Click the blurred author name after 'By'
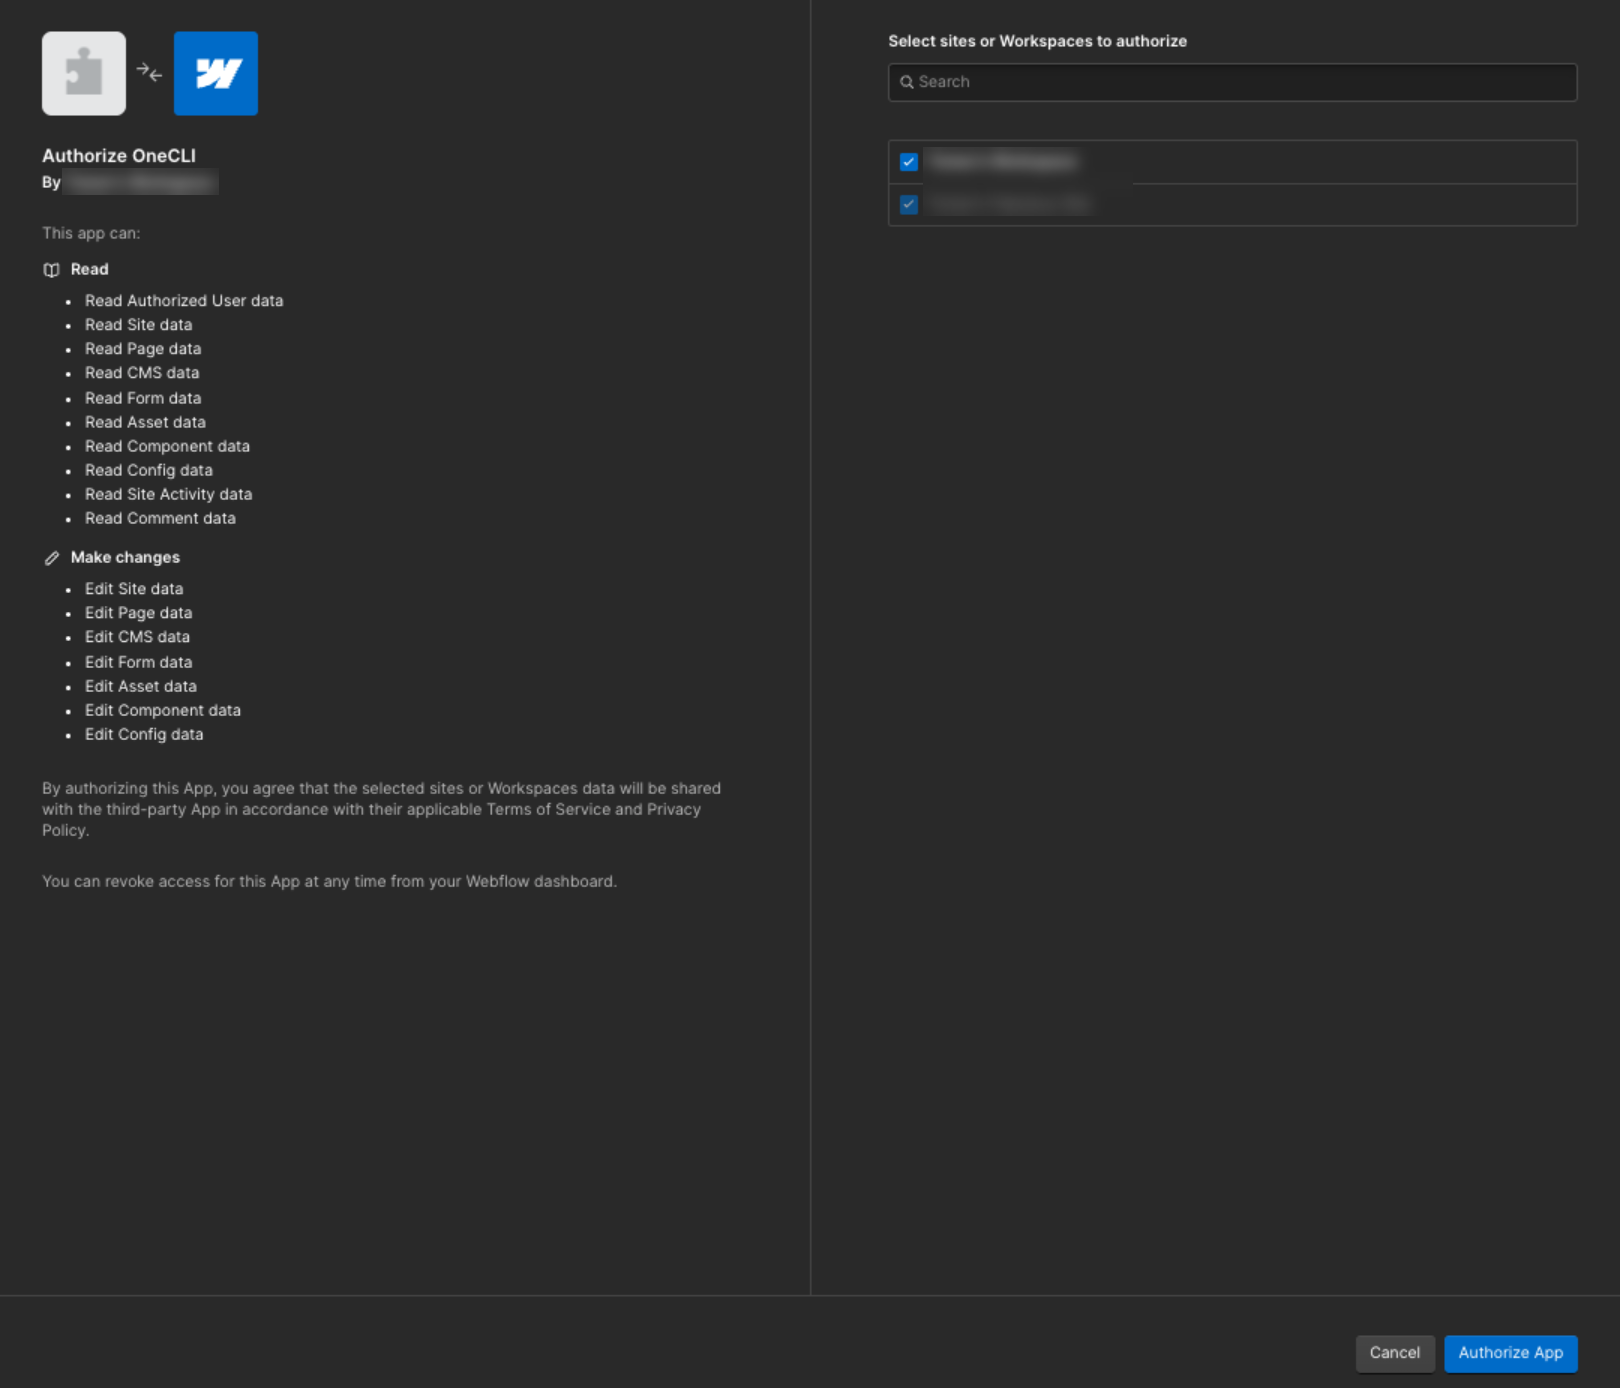 coord(141,182)
